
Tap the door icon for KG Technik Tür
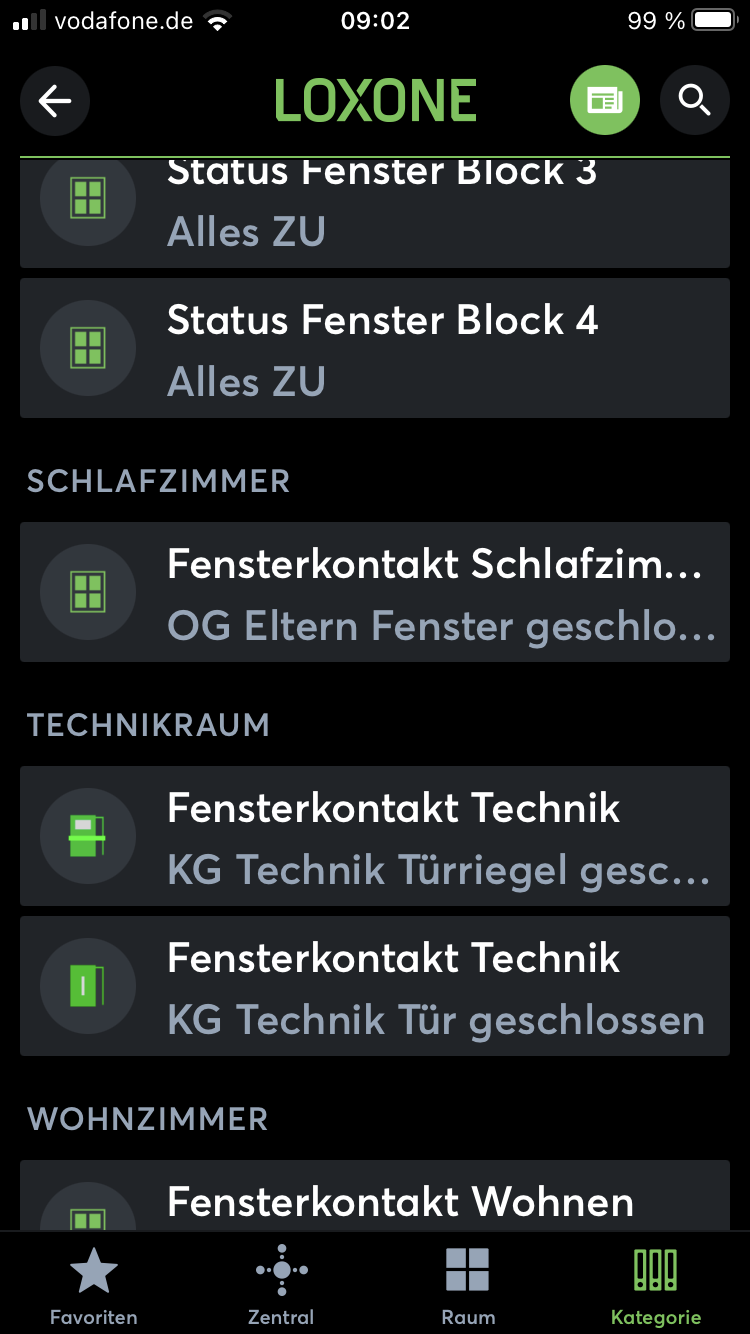click(x=88, y=986)
